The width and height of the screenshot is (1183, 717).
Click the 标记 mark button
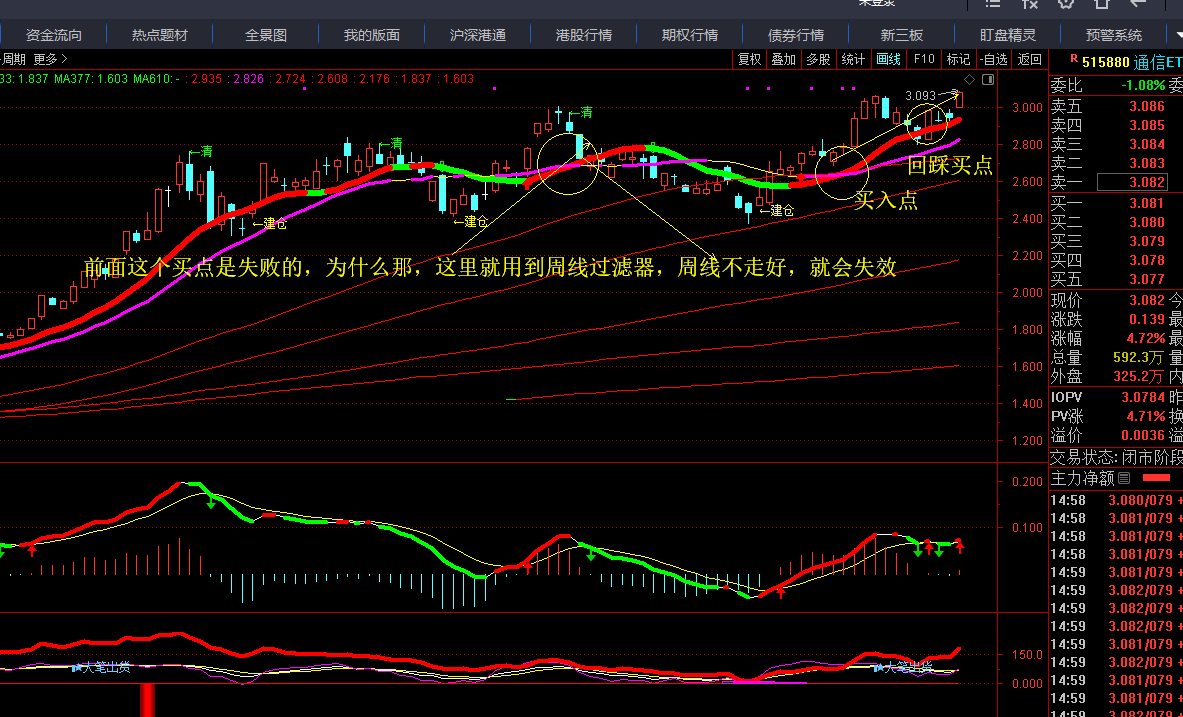click(958, 59)
